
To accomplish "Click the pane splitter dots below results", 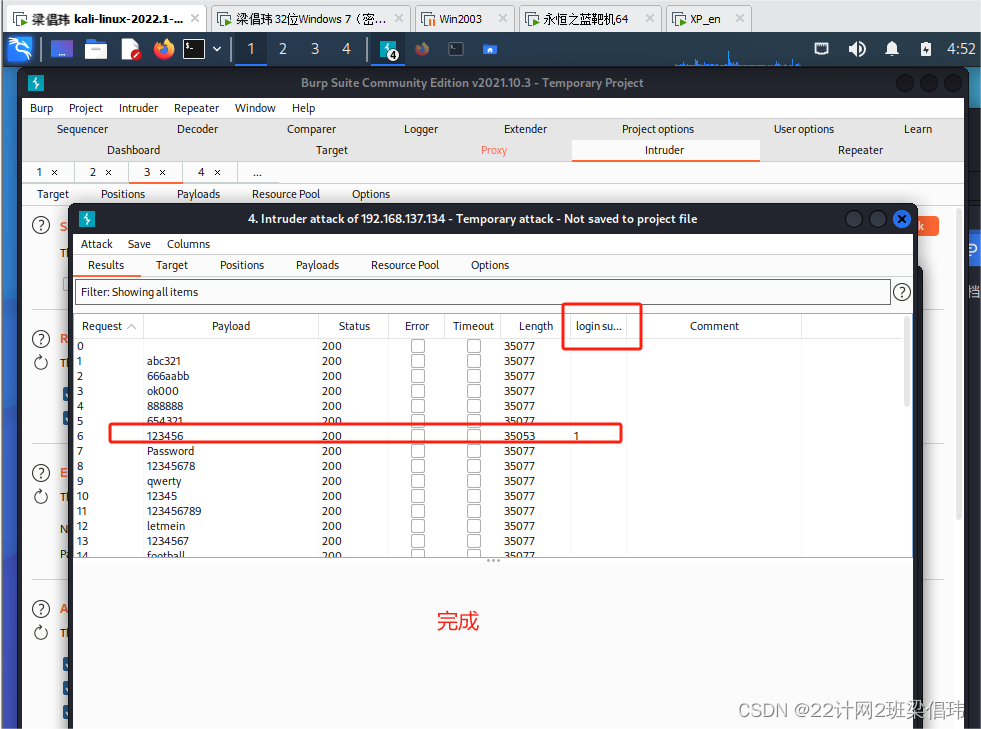I will click(493, 561).
